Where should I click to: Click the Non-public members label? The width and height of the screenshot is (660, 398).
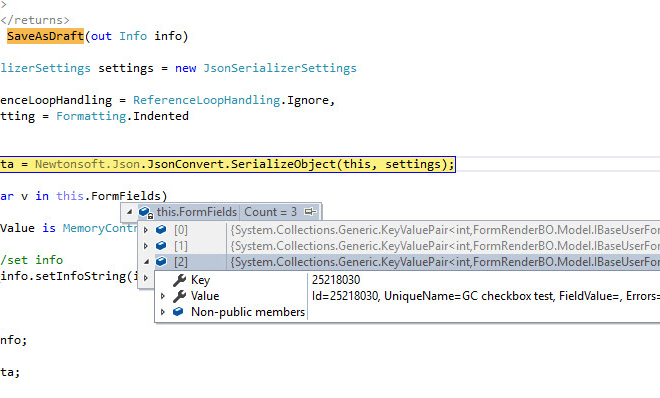coord(248,312)
